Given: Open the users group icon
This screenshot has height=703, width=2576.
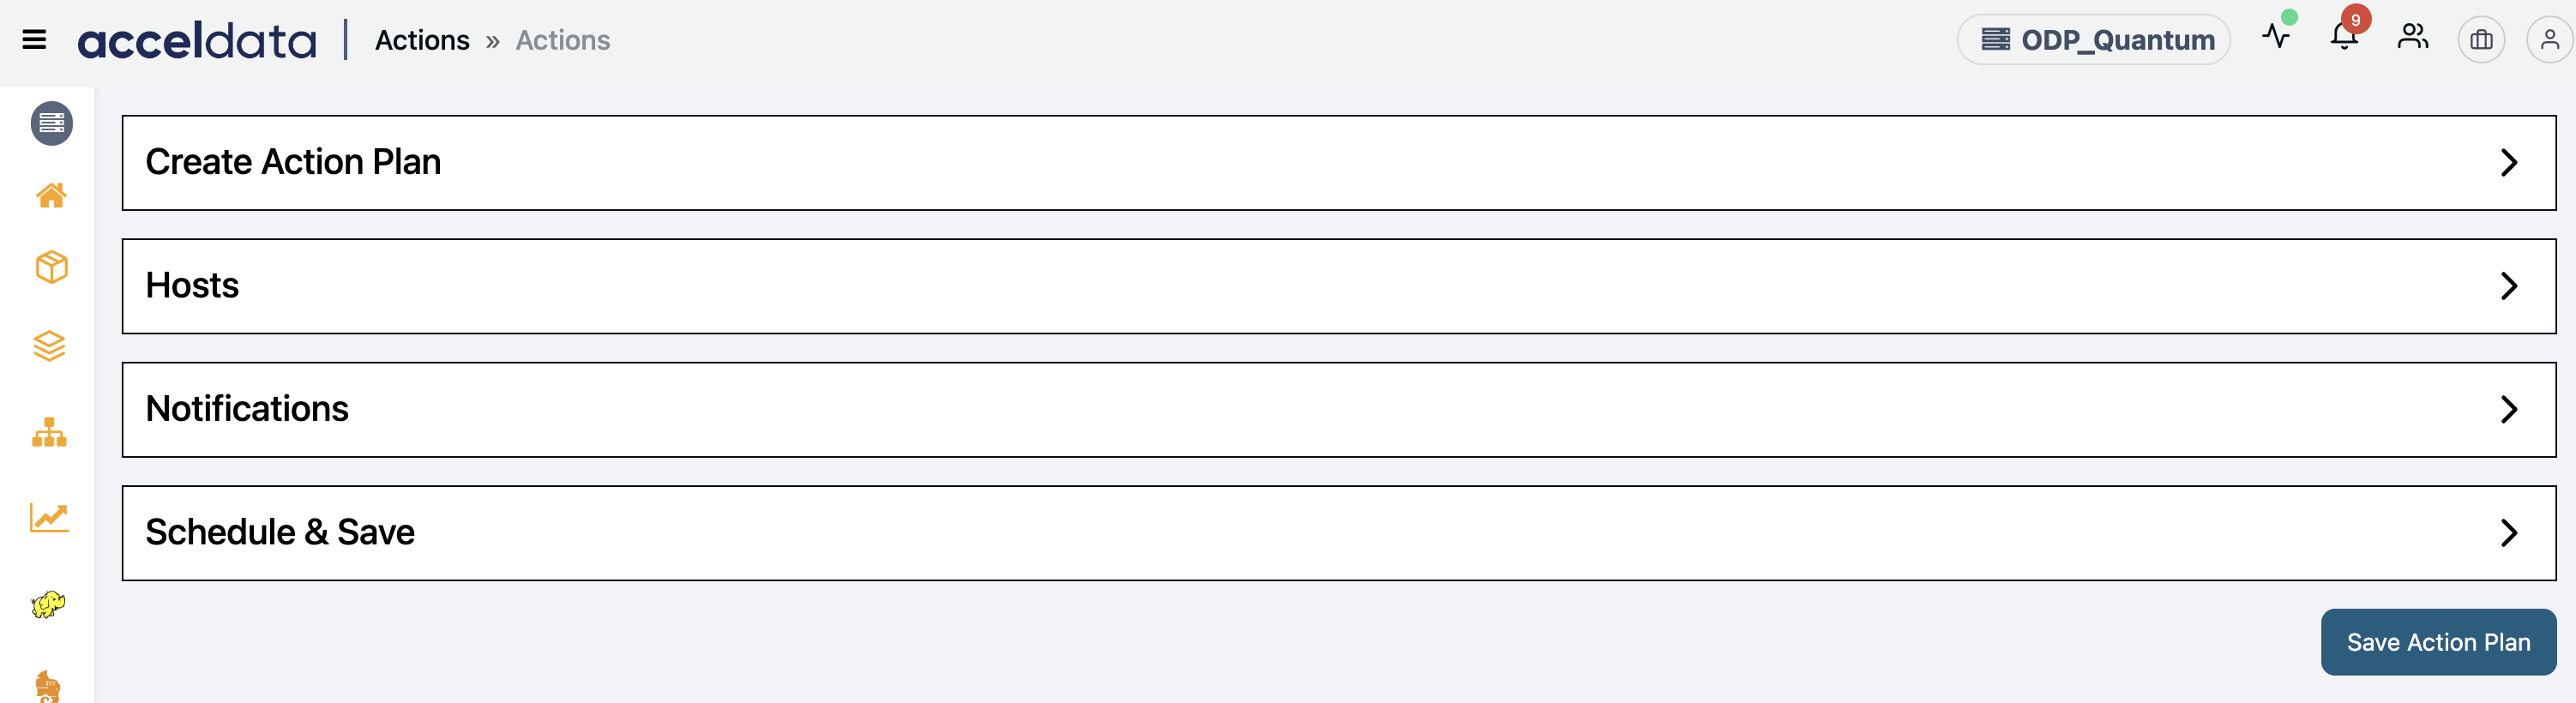Looking at the screenshot, I should pos(2412,38).
